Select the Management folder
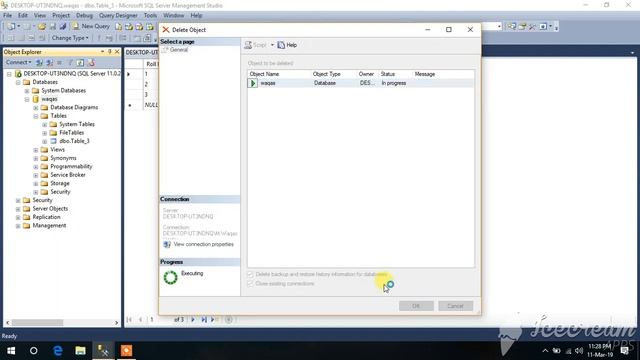 49,226
